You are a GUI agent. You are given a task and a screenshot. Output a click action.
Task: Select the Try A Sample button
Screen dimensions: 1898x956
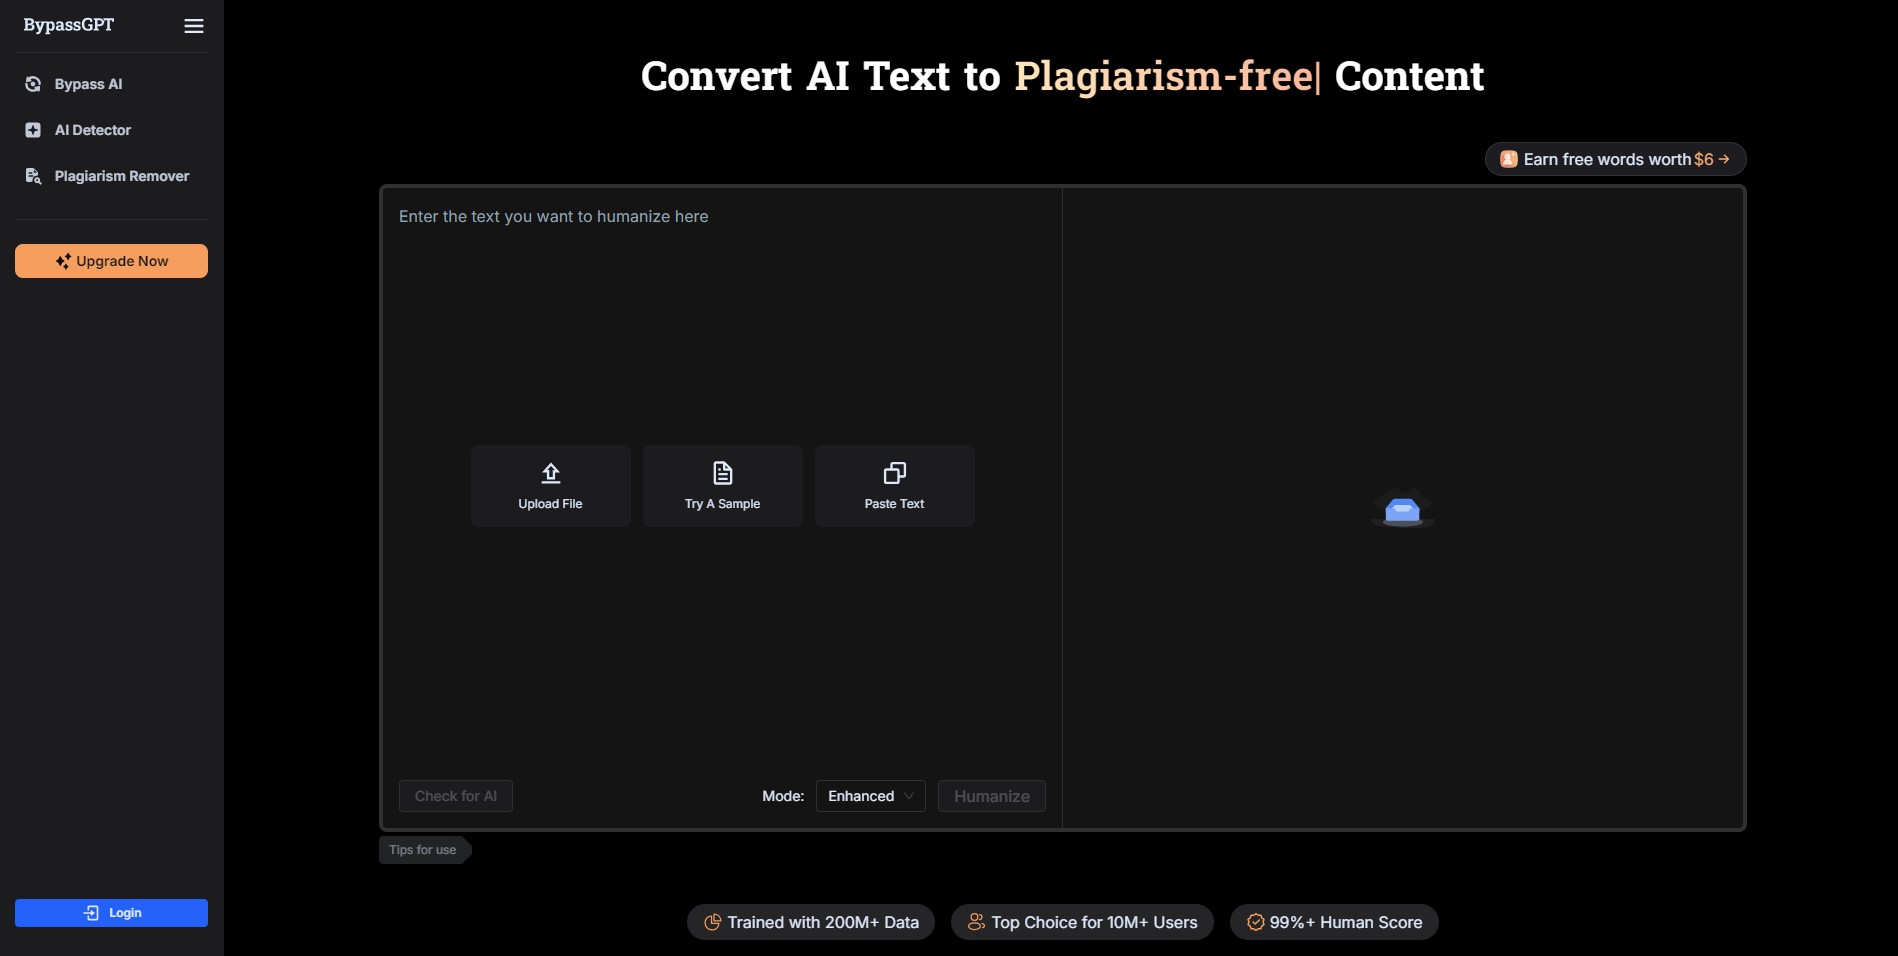tap(723, 486)
